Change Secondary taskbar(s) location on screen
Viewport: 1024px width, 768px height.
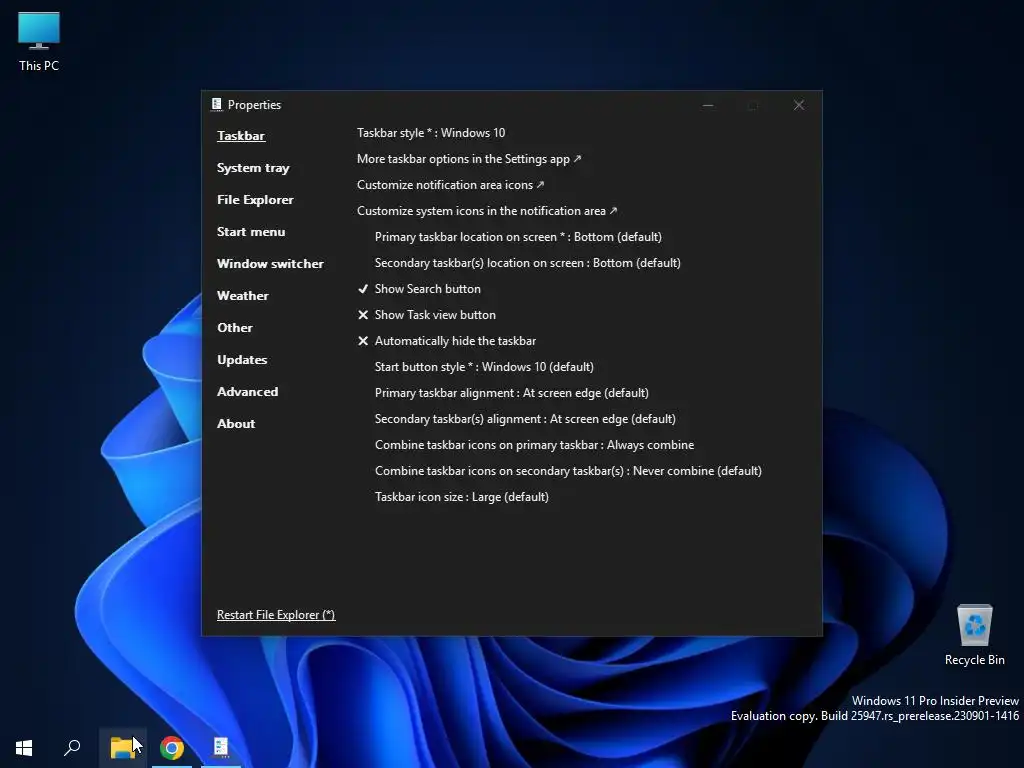(528, 263)
